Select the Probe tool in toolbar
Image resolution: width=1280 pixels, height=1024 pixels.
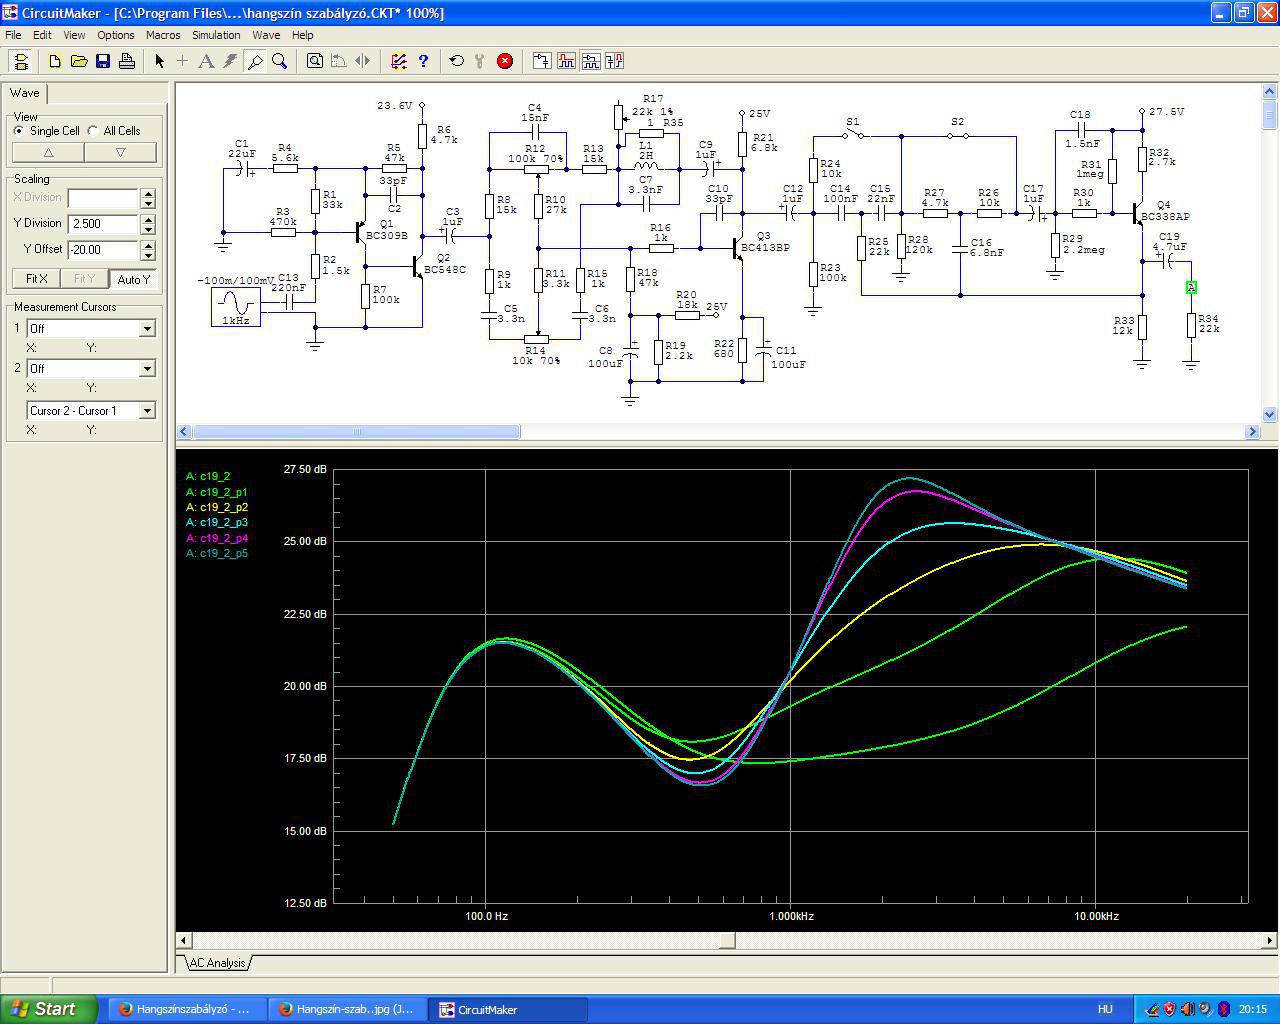[x=255, y=61]
